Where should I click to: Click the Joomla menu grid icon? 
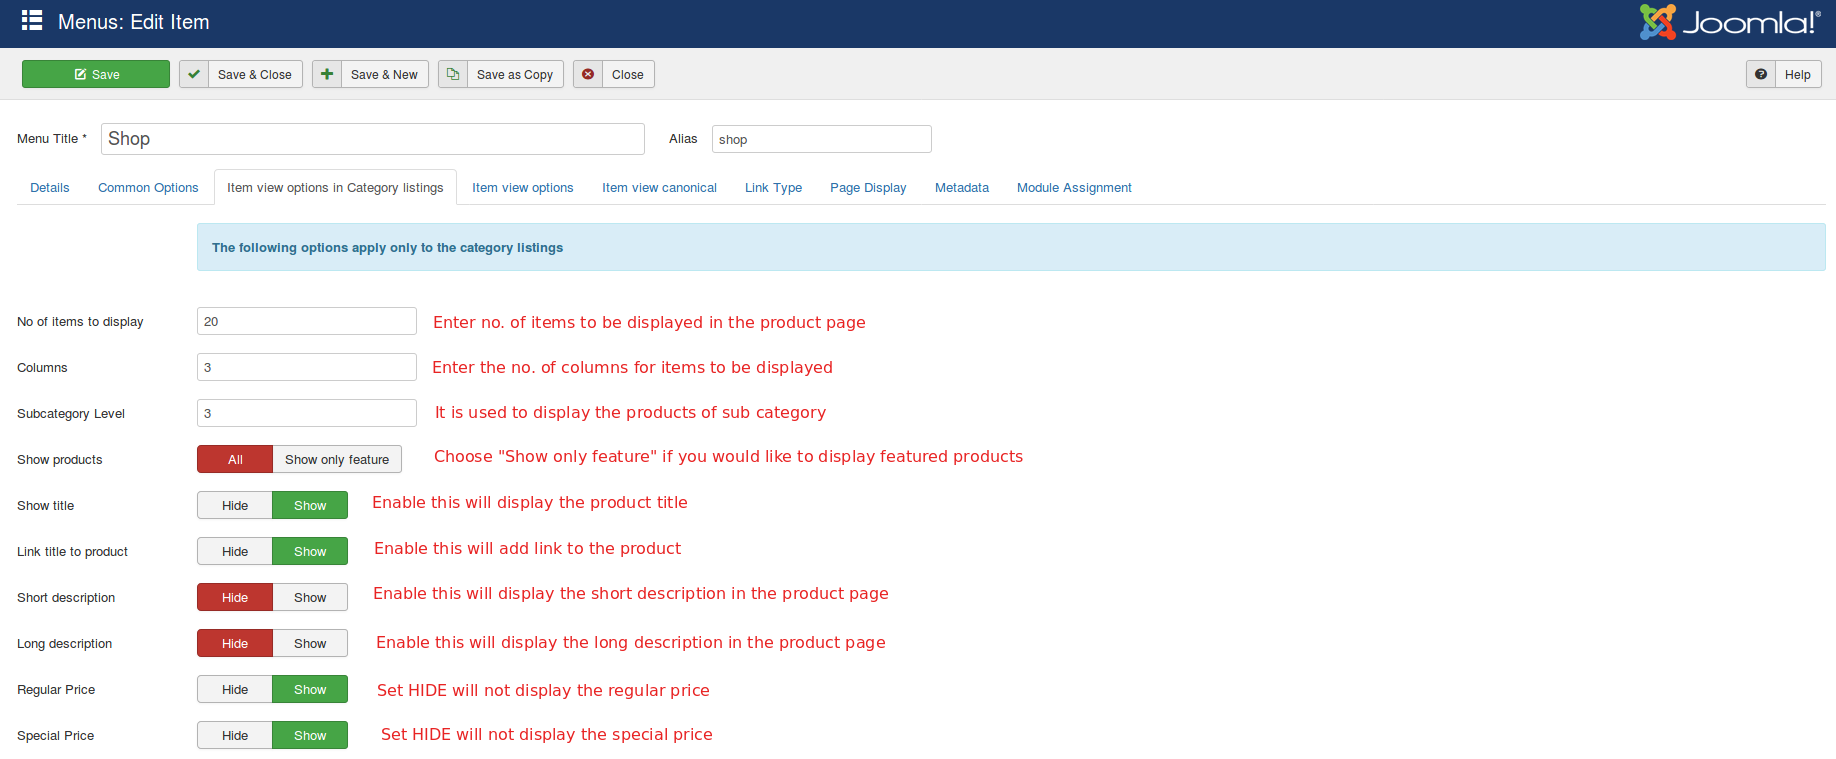point(32,21)
